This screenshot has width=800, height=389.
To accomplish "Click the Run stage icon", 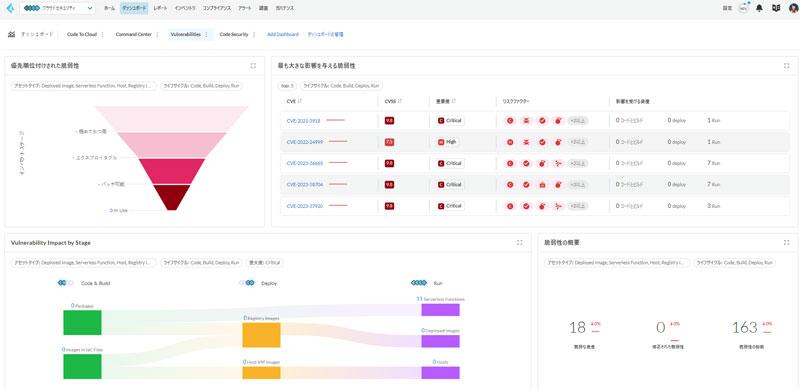I will coord(419,283).
